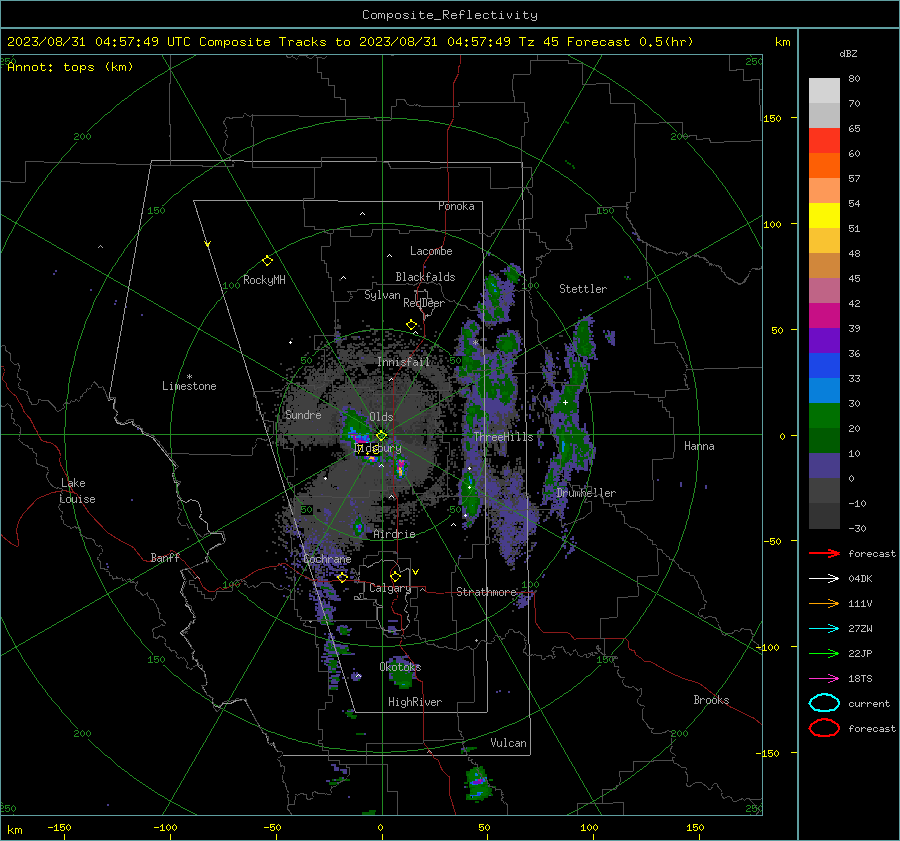Image resolution: width=900 pixels, height=841 pixels.
Task: Click the Hanna city label
Action: click(x=699, y=446)
